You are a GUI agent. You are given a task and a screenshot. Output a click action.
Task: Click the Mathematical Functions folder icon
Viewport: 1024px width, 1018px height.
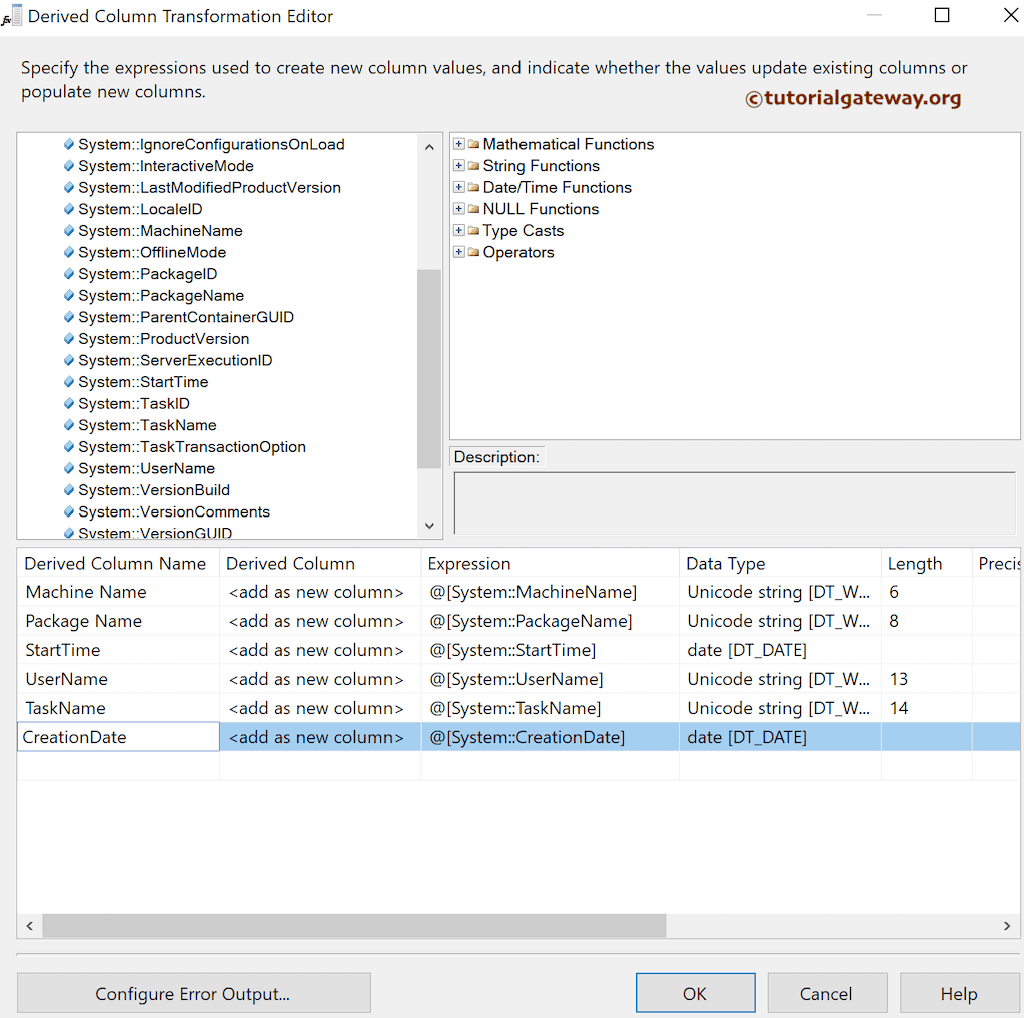[x=472, y=144]
